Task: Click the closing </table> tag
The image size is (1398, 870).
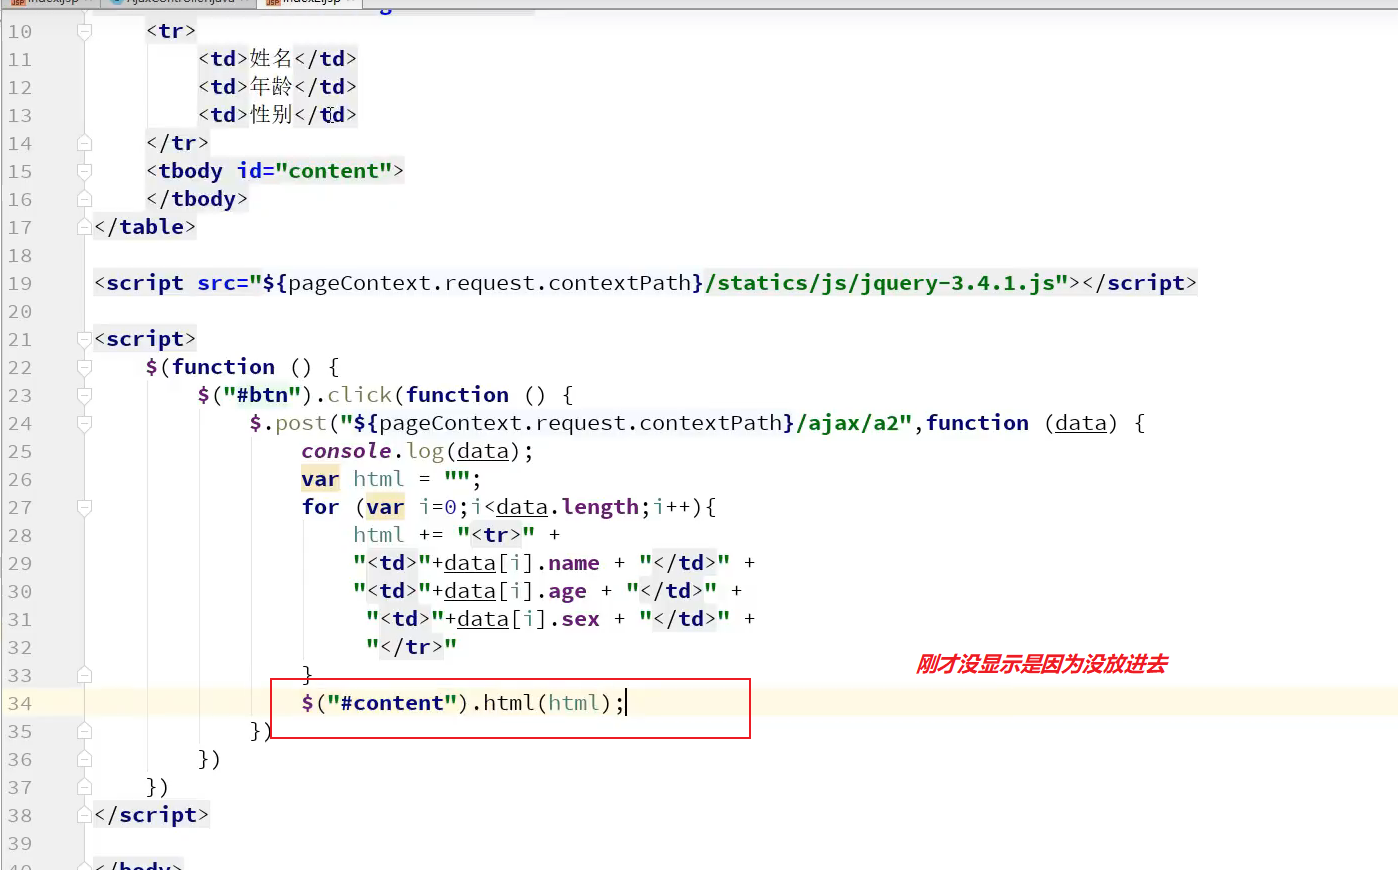Action: point(145,227)
